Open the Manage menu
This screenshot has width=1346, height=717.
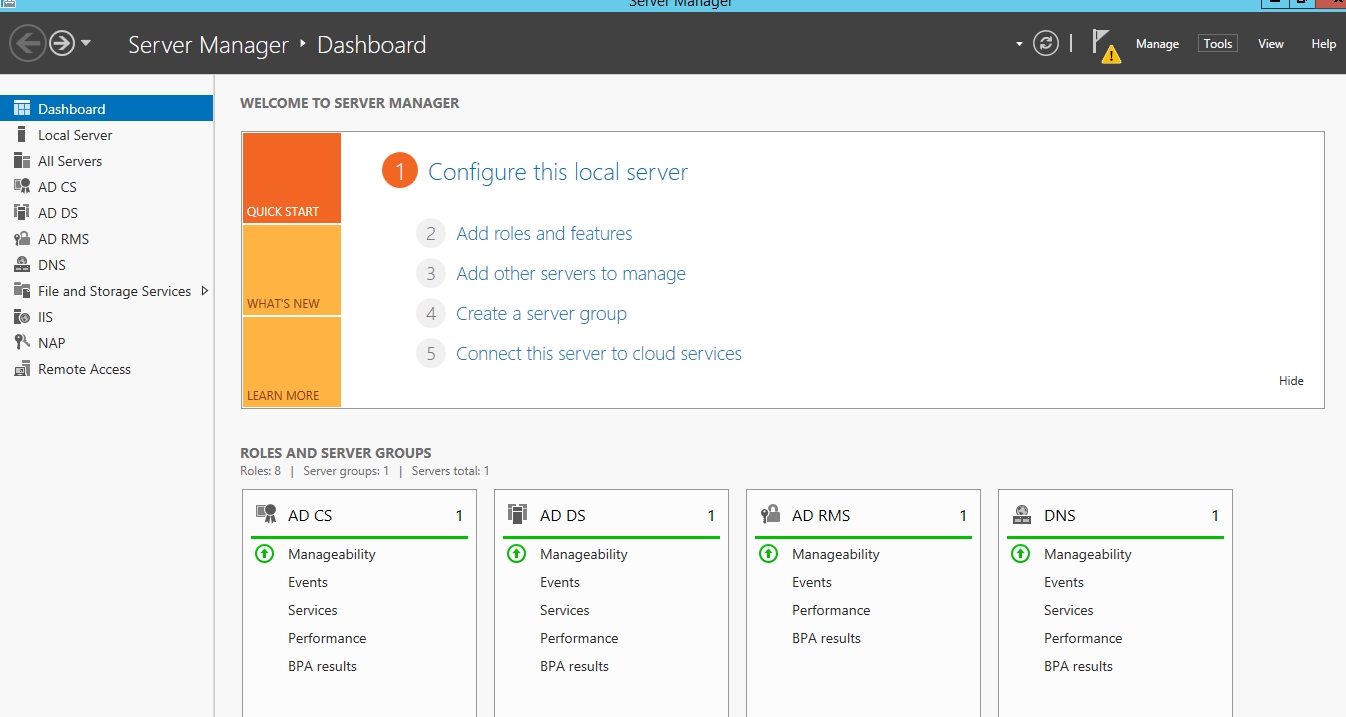click(x=1157, y=44)
